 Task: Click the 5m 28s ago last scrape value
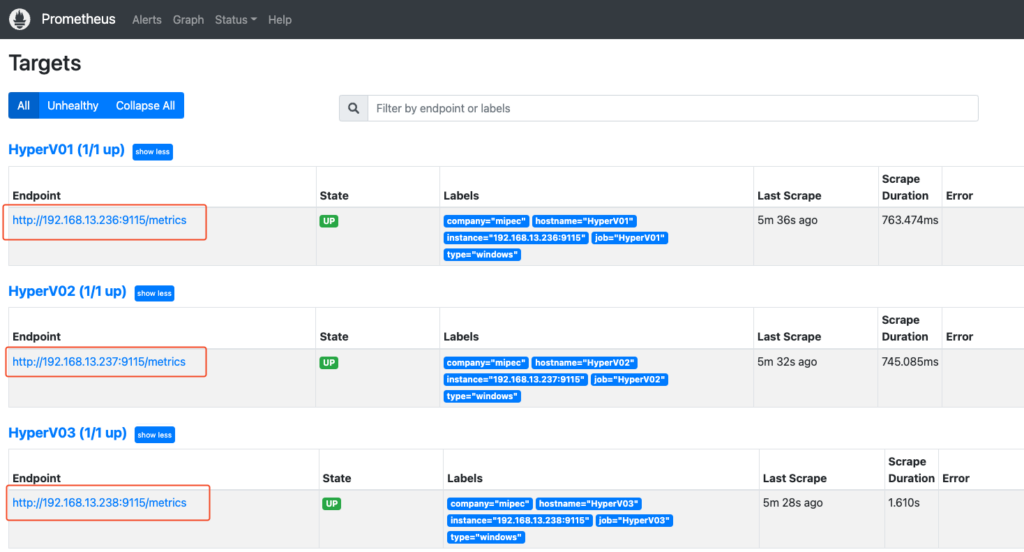coord(793,503)
